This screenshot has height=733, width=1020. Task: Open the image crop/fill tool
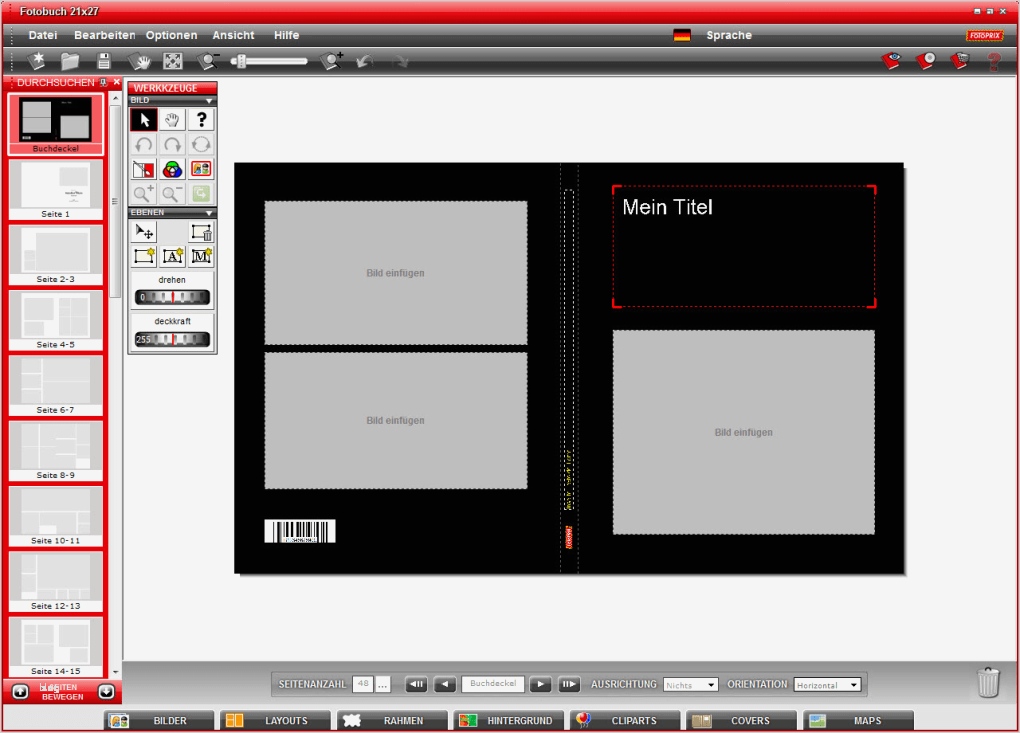coord(144,169)
